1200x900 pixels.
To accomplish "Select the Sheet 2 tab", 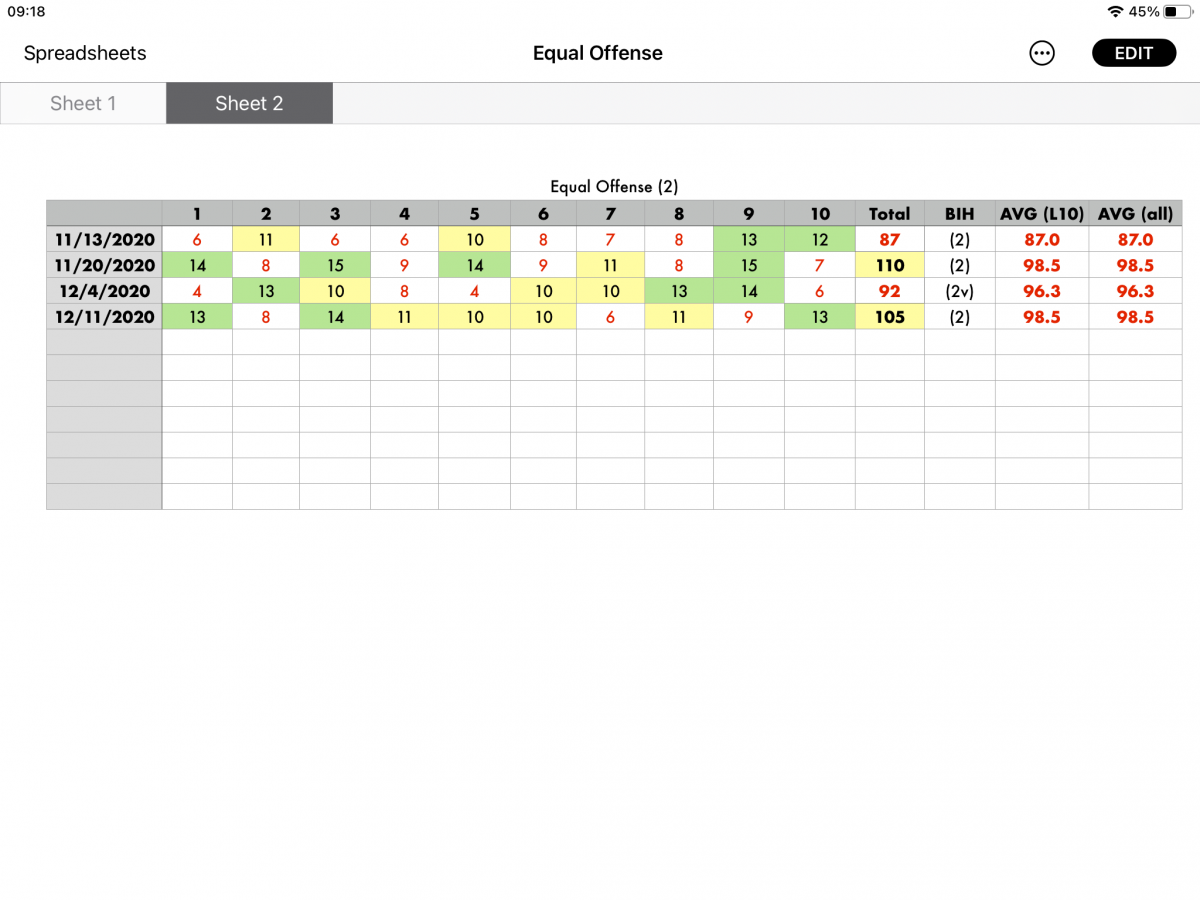I will point(249,104).
